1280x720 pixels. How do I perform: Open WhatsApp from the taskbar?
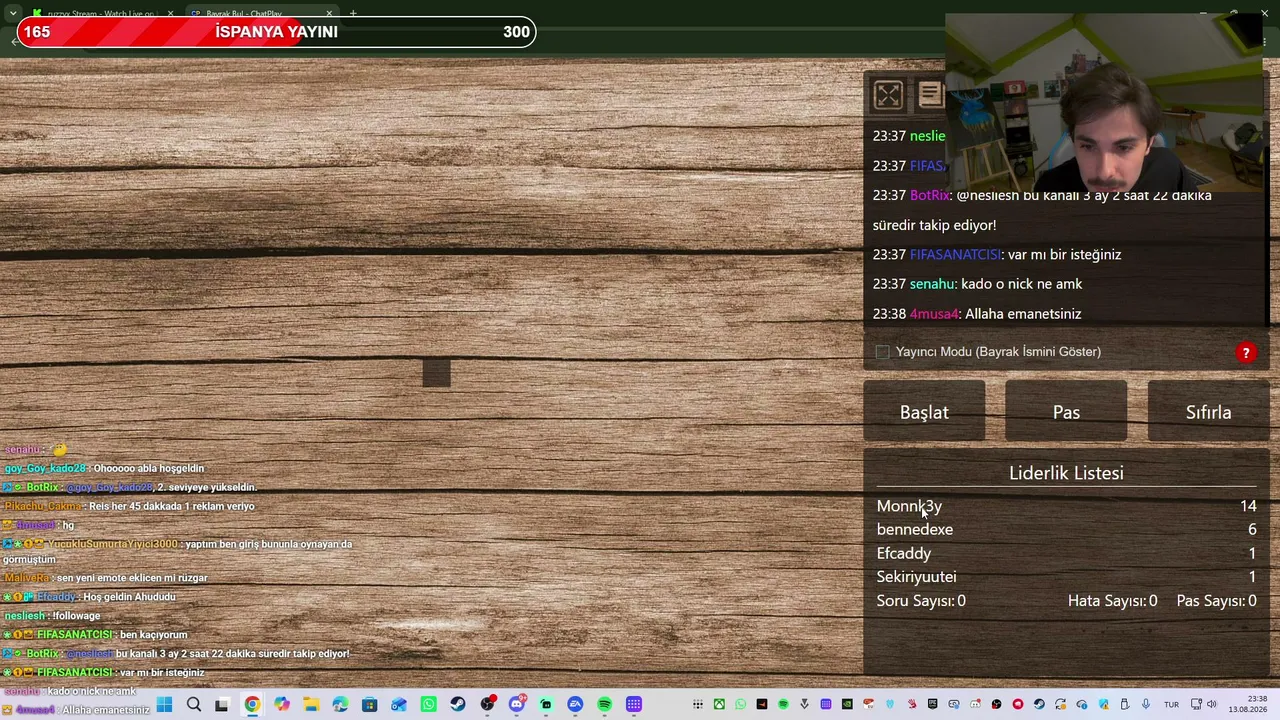428,705
